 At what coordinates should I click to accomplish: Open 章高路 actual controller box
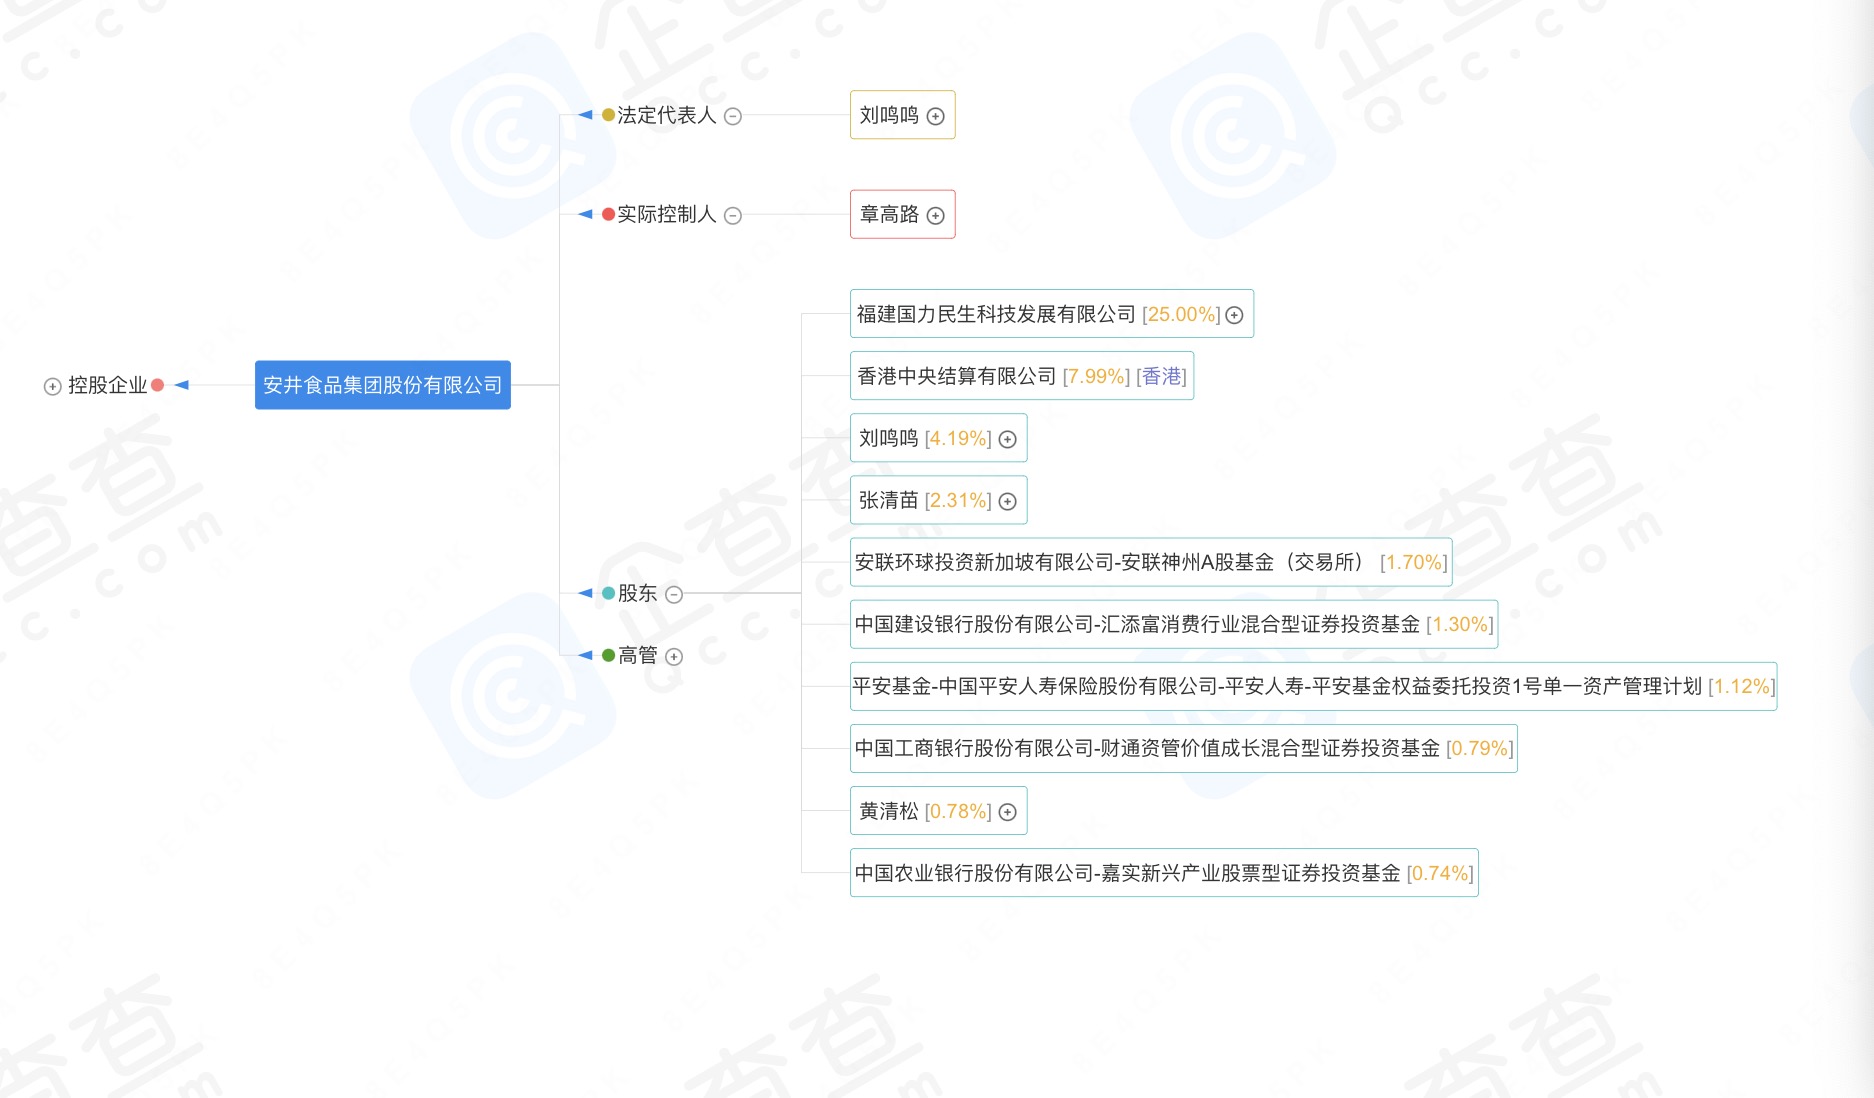(903, 214)
